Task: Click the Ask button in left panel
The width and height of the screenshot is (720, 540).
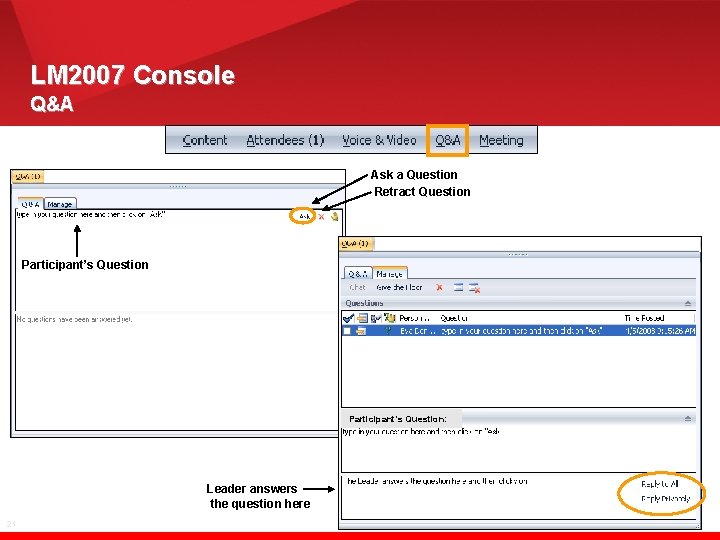Action: [x=304, y=216]
